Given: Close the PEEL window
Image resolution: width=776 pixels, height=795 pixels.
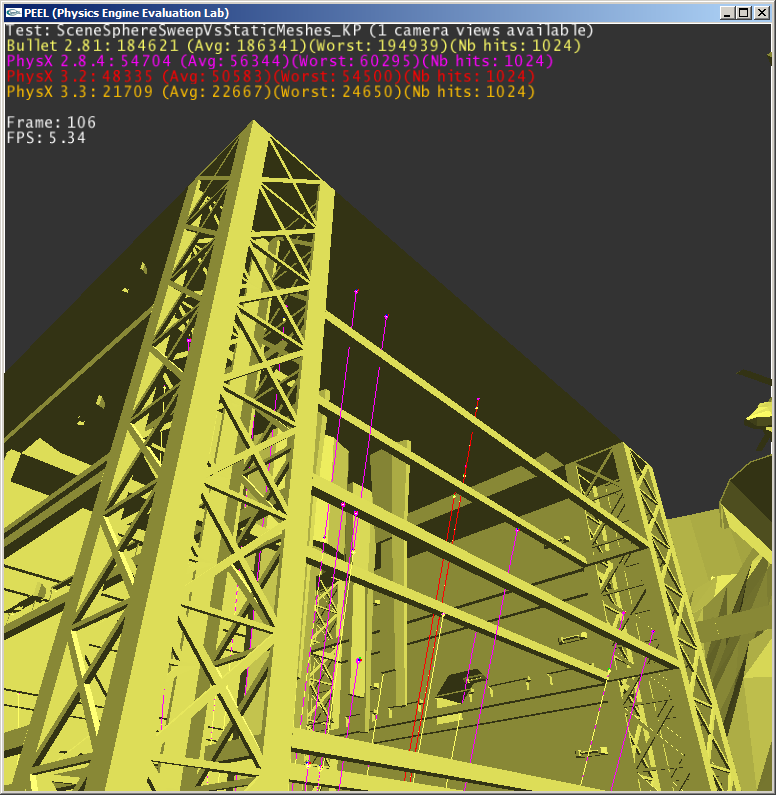Looking at the screenshot, I should [x=761, y=13].
